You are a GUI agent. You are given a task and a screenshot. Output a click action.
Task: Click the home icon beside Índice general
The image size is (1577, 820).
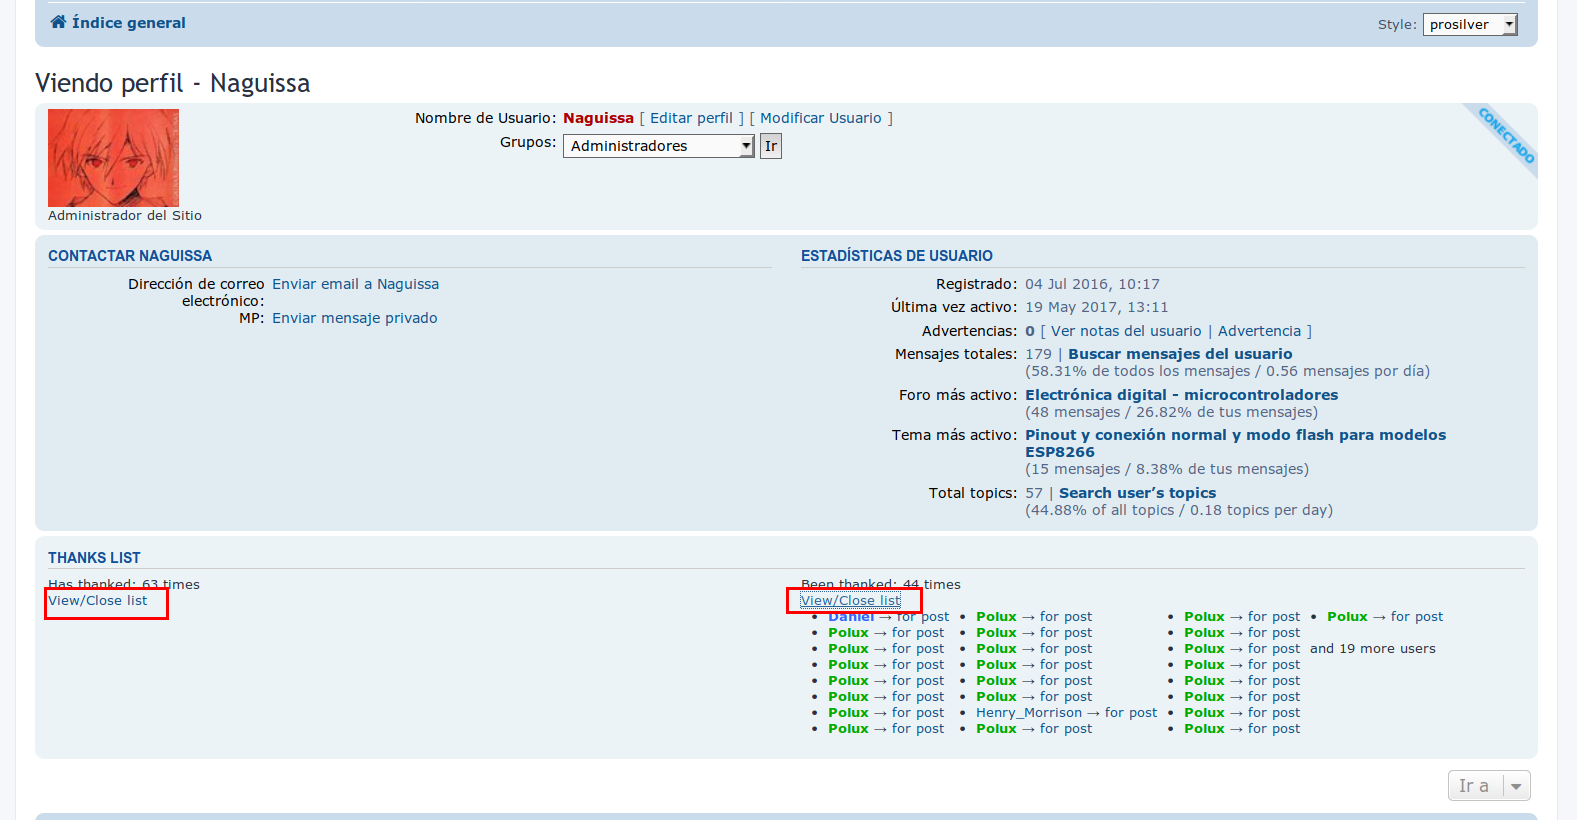point(58,22)
